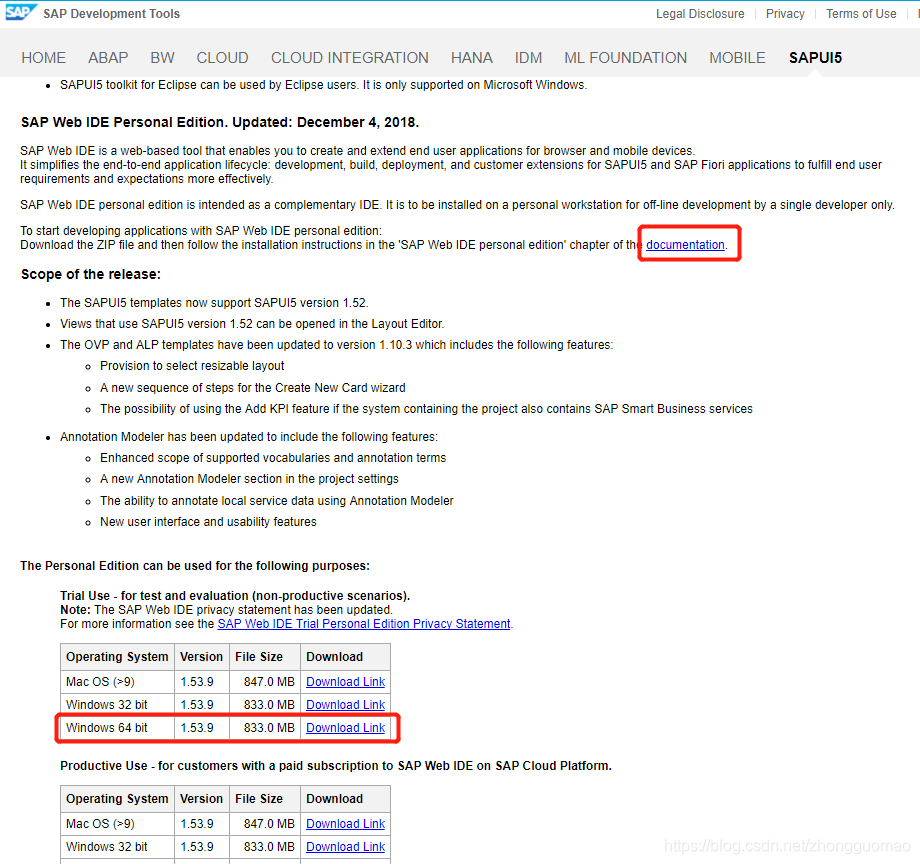Follow the documentation link
Viewport: 920px width, 864px height.
click(685, 245)
